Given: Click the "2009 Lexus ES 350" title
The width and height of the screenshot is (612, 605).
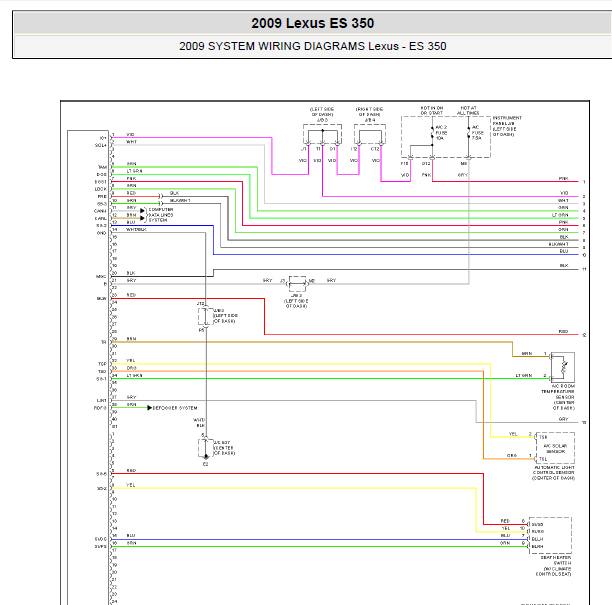Looking at the screenshot, I should [312, 23].
